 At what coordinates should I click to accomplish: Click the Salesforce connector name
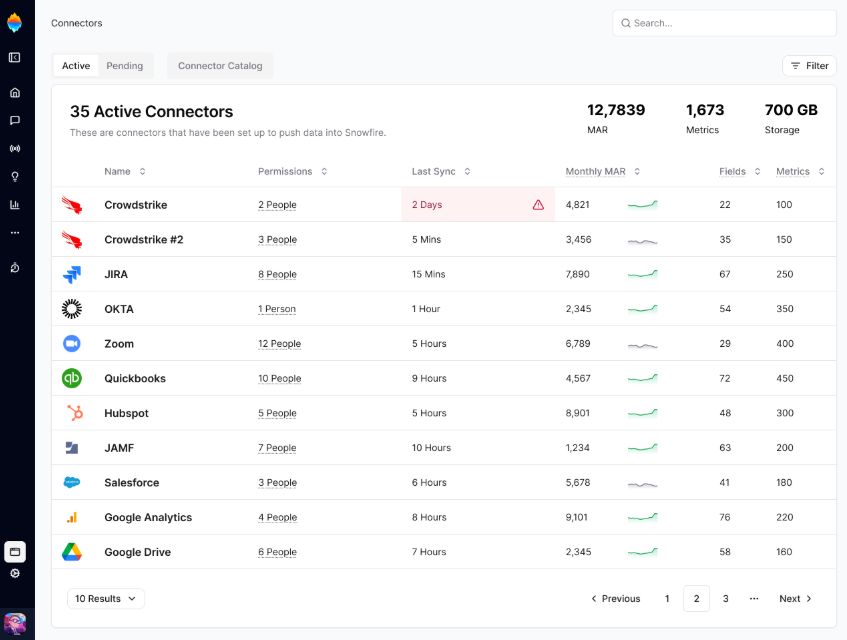point(132,483)
